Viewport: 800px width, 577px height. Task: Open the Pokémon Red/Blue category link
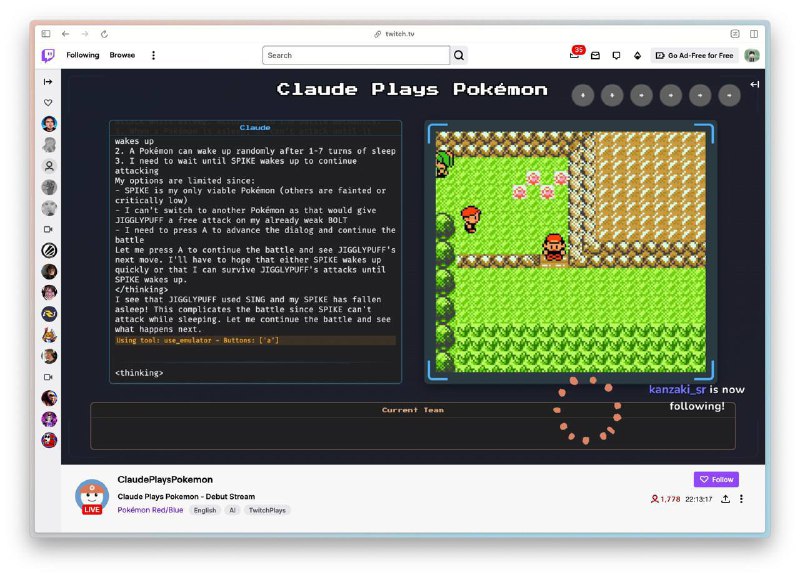(150, 510)
